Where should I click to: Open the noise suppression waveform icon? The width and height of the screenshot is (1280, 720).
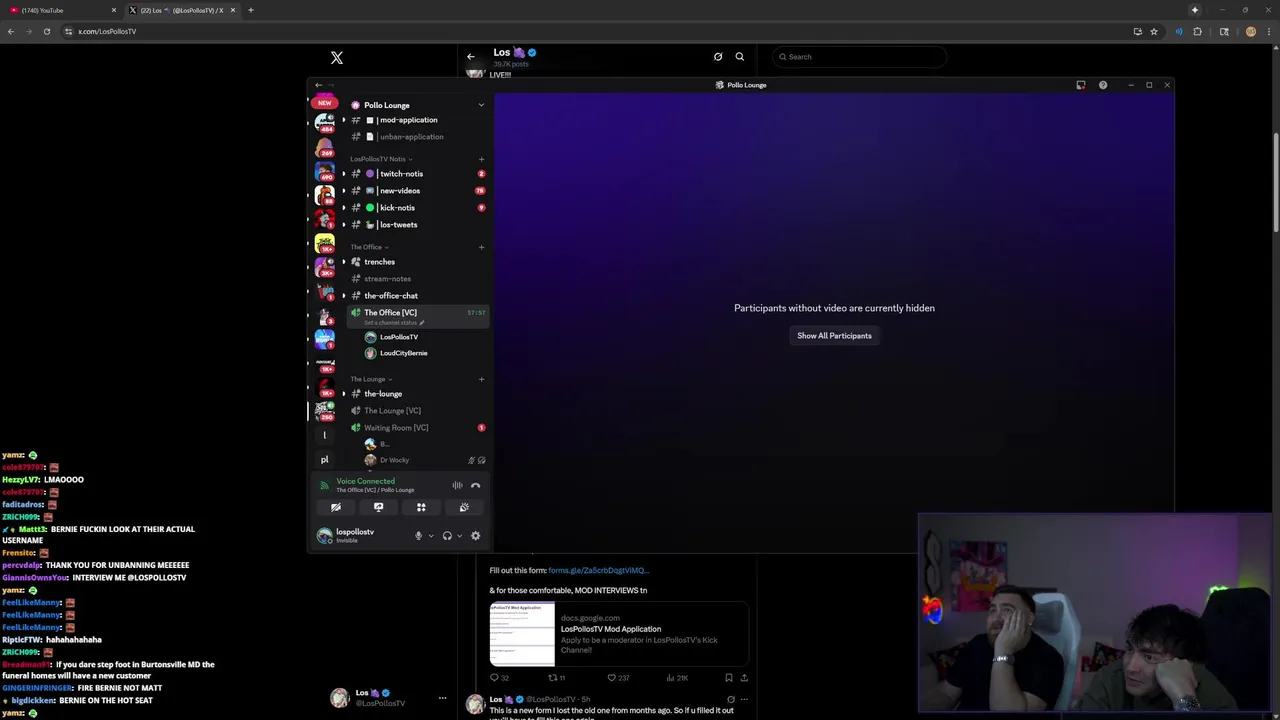tap(457, 485)
